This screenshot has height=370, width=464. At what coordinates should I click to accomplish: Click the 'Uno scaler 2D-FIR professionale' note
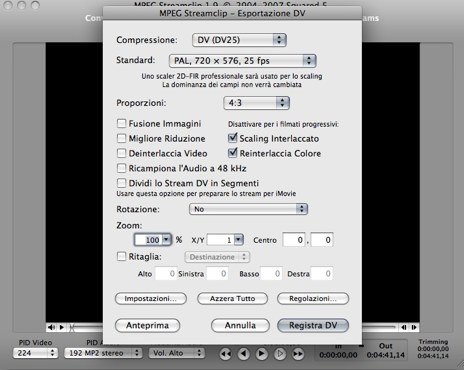(232, 76)
